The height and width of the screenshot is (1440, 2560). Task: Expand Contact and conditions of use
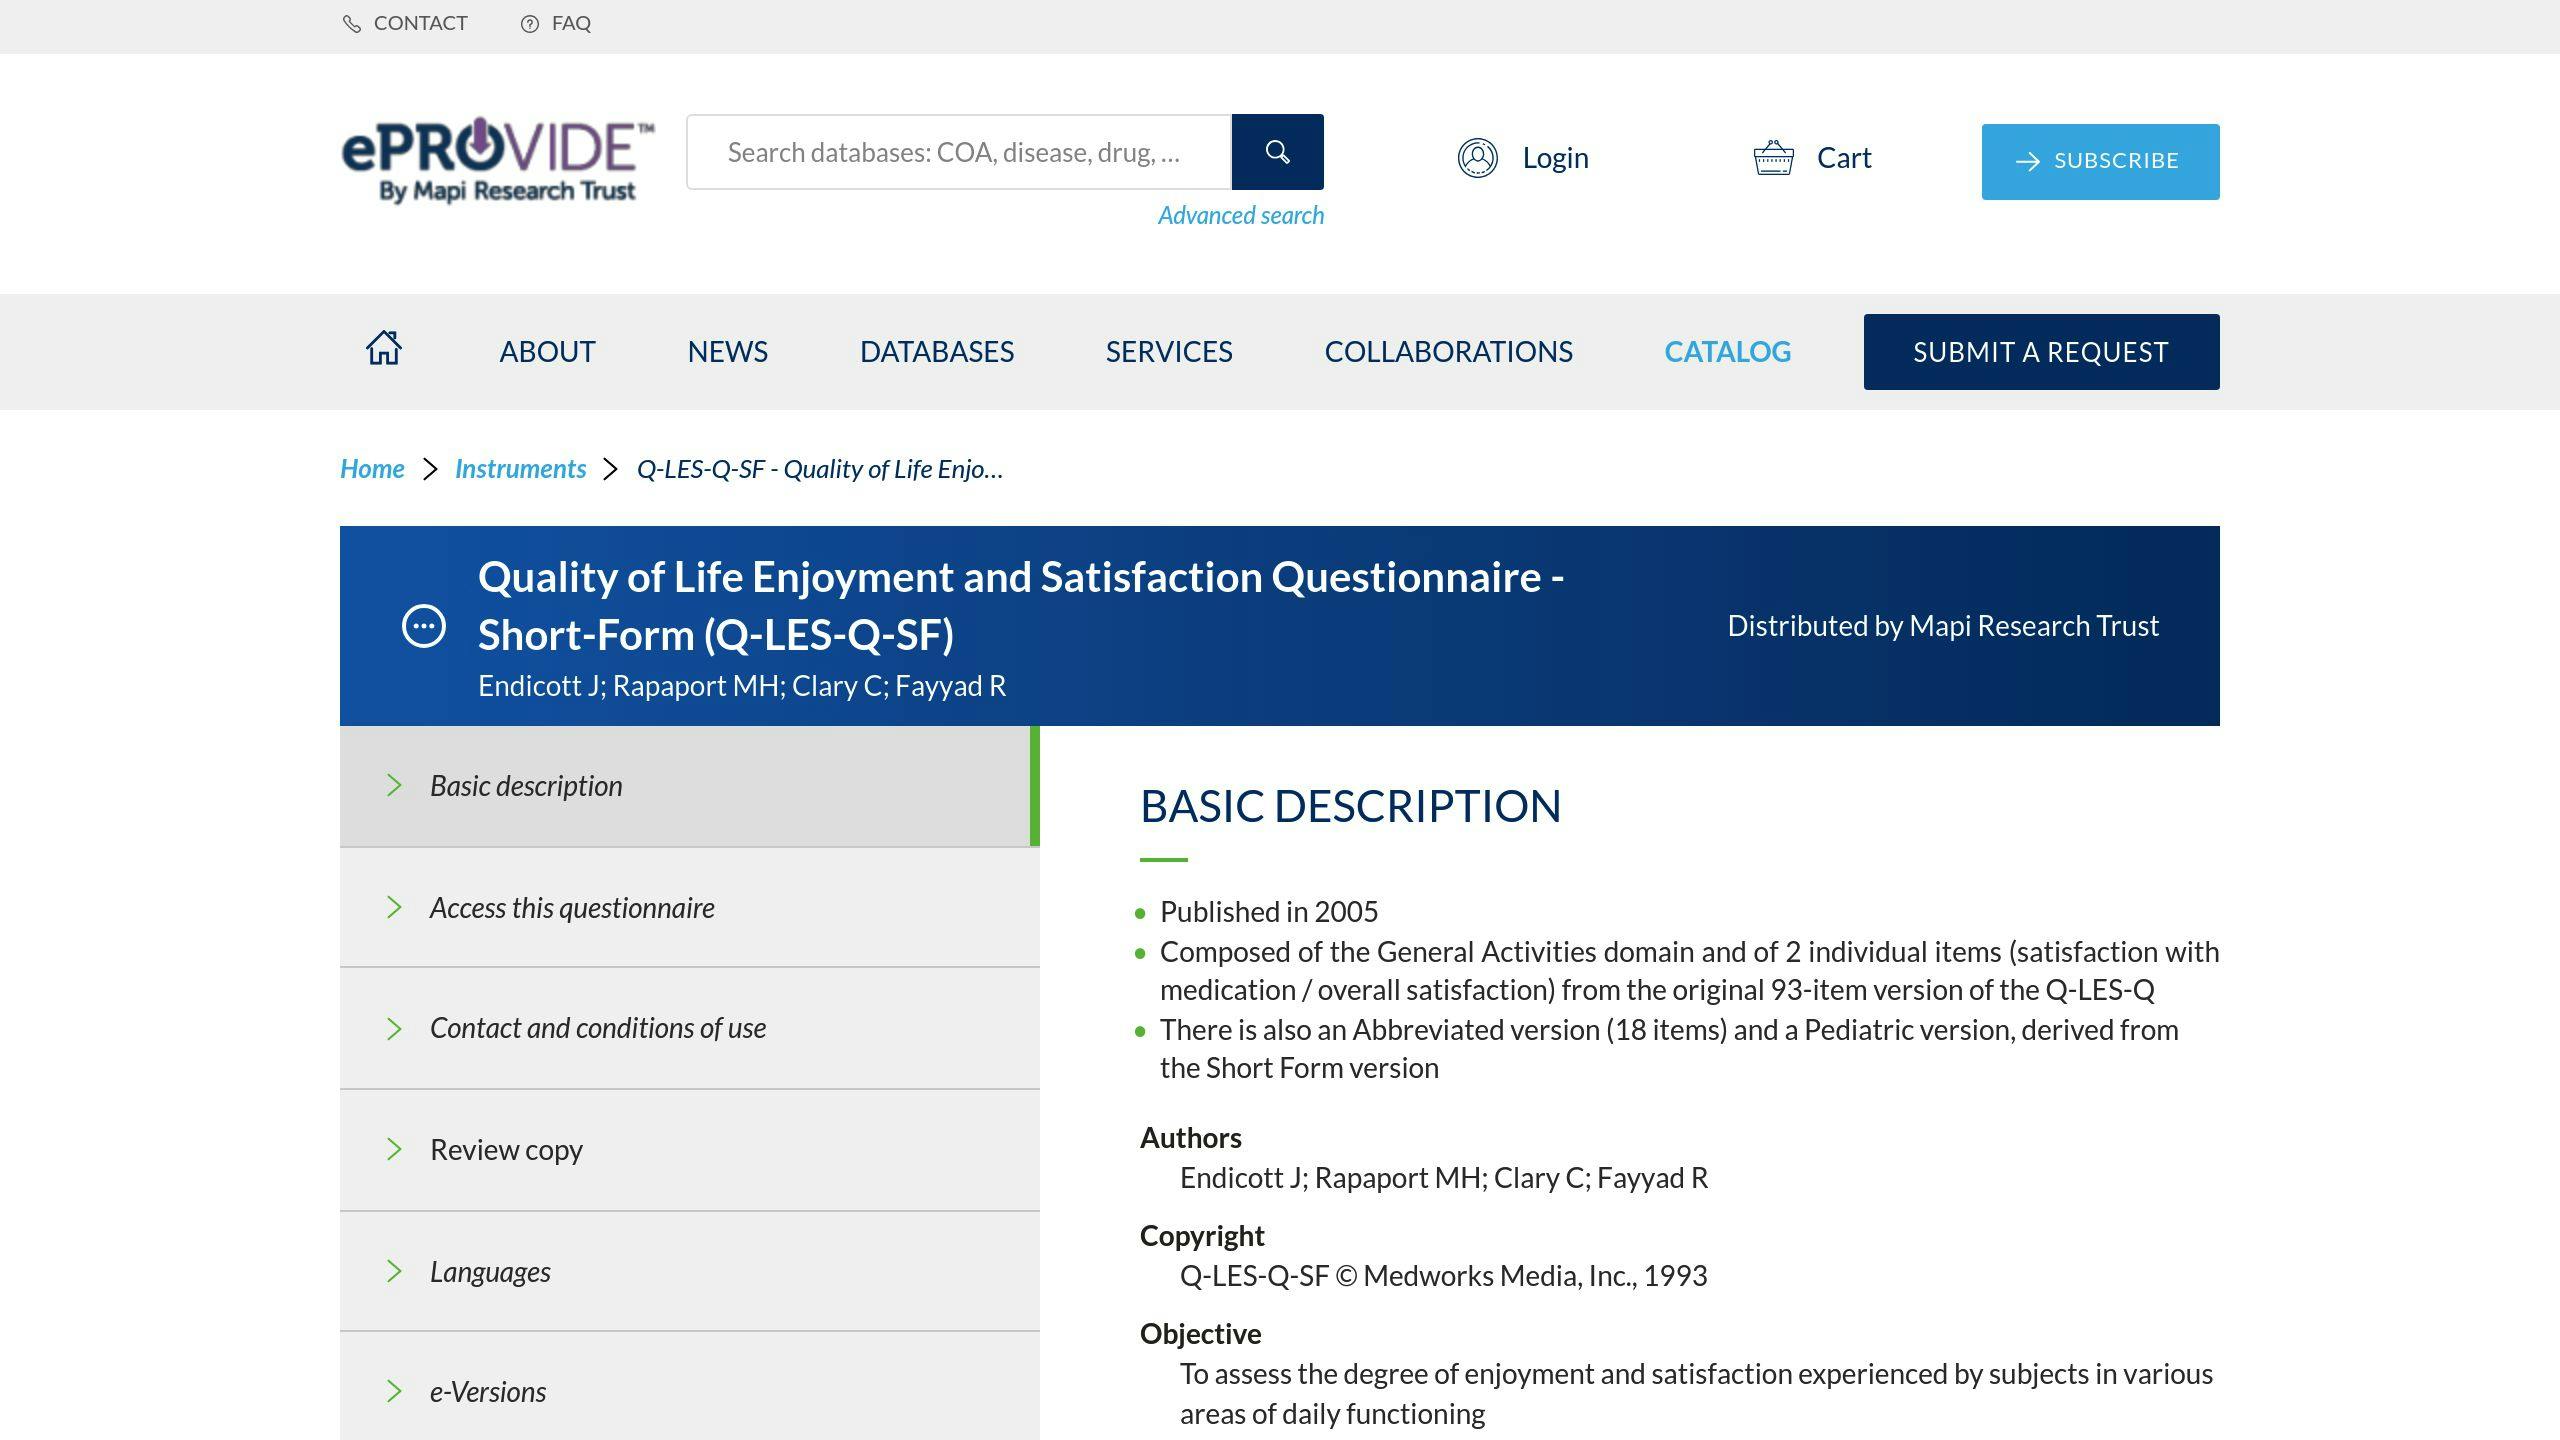689,1028
